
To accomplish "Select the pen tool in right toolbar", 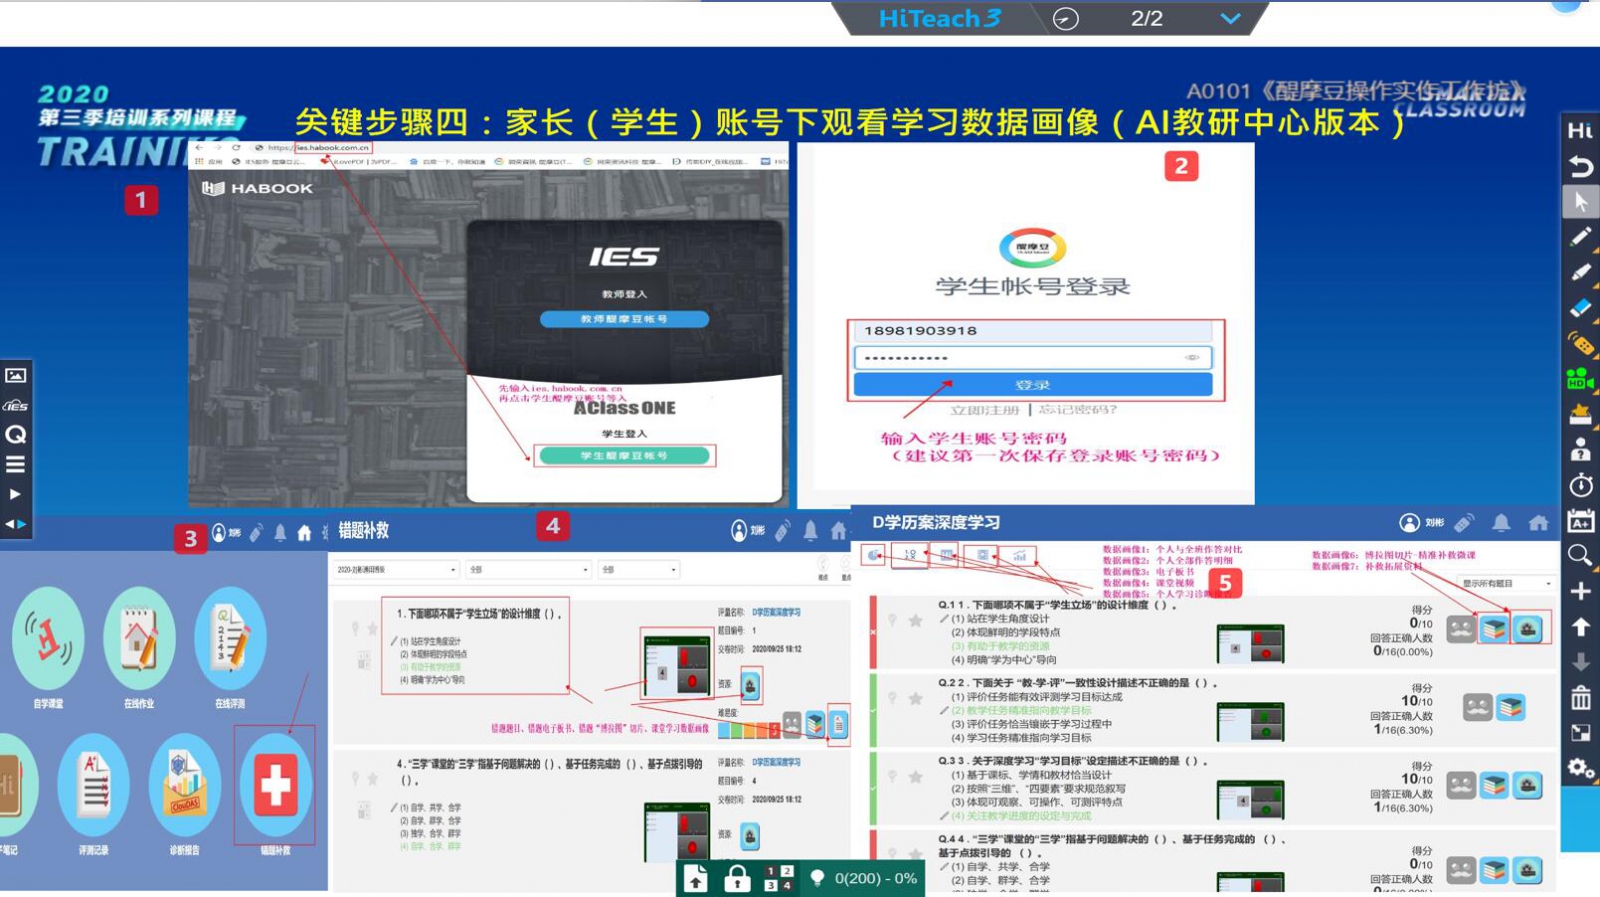I will (x=1580, y=237).
